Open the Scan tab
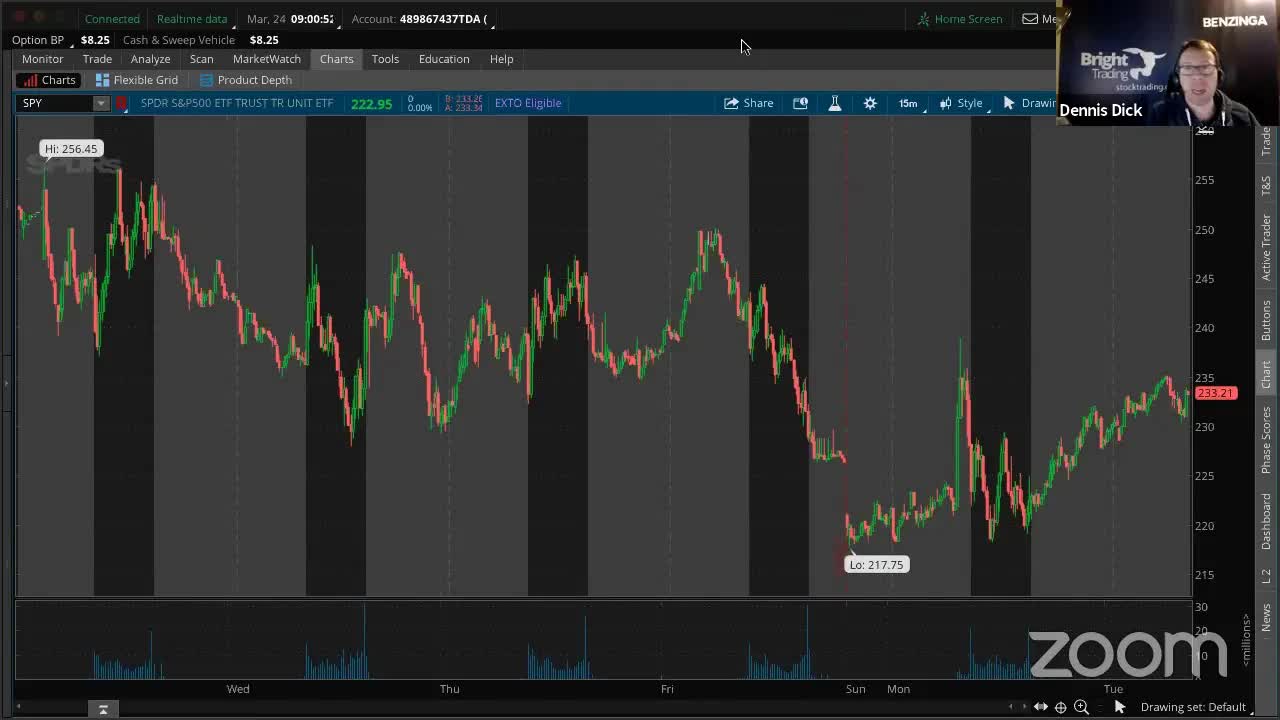This screenshot has width=1280, height=720. click(x=201, y=59)
